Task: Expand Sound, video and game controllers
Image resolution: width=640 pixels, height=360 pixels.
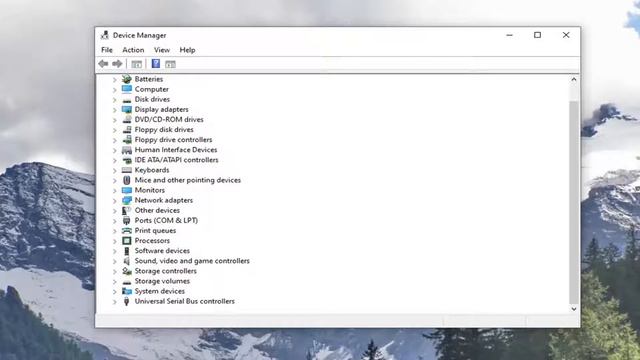Action: pyautogui.click(x=115, y=261)
